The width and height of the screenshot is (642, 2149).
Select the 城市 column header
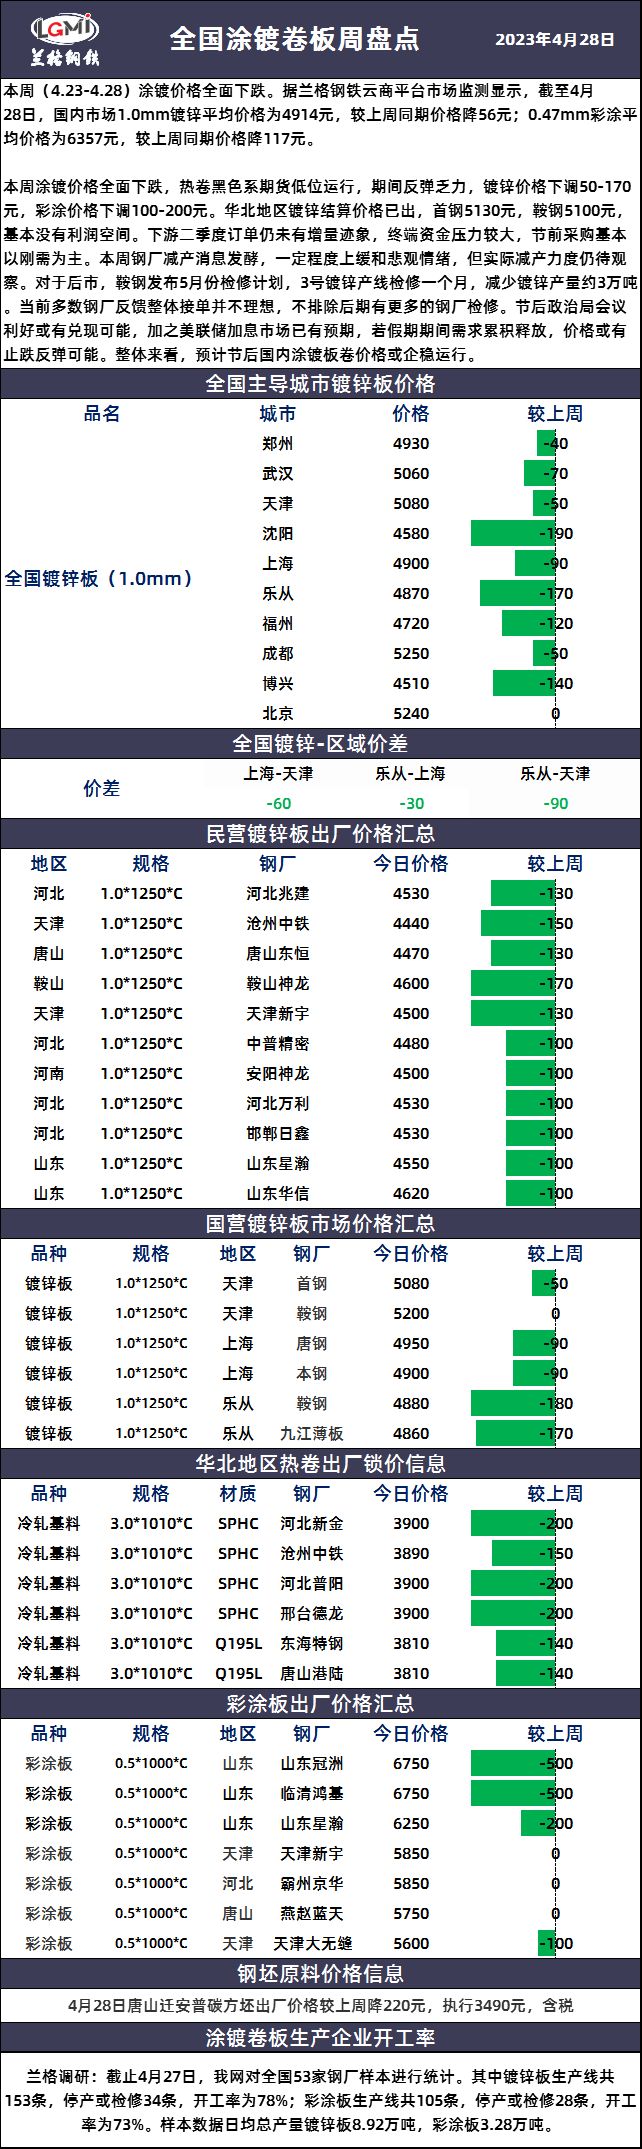coord(277,414)
